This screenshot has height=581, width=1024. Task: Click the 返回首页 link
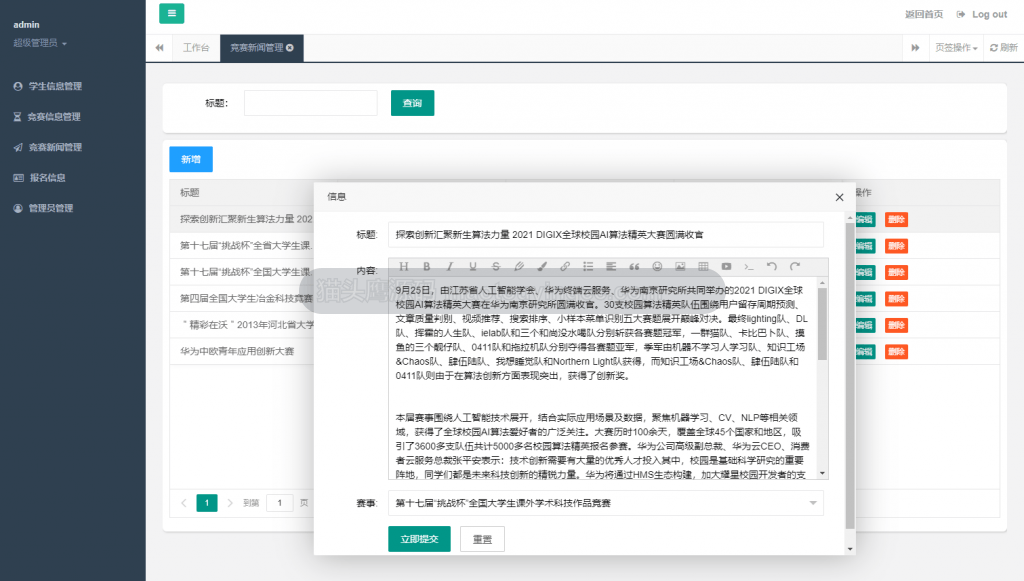pos(923,14)
